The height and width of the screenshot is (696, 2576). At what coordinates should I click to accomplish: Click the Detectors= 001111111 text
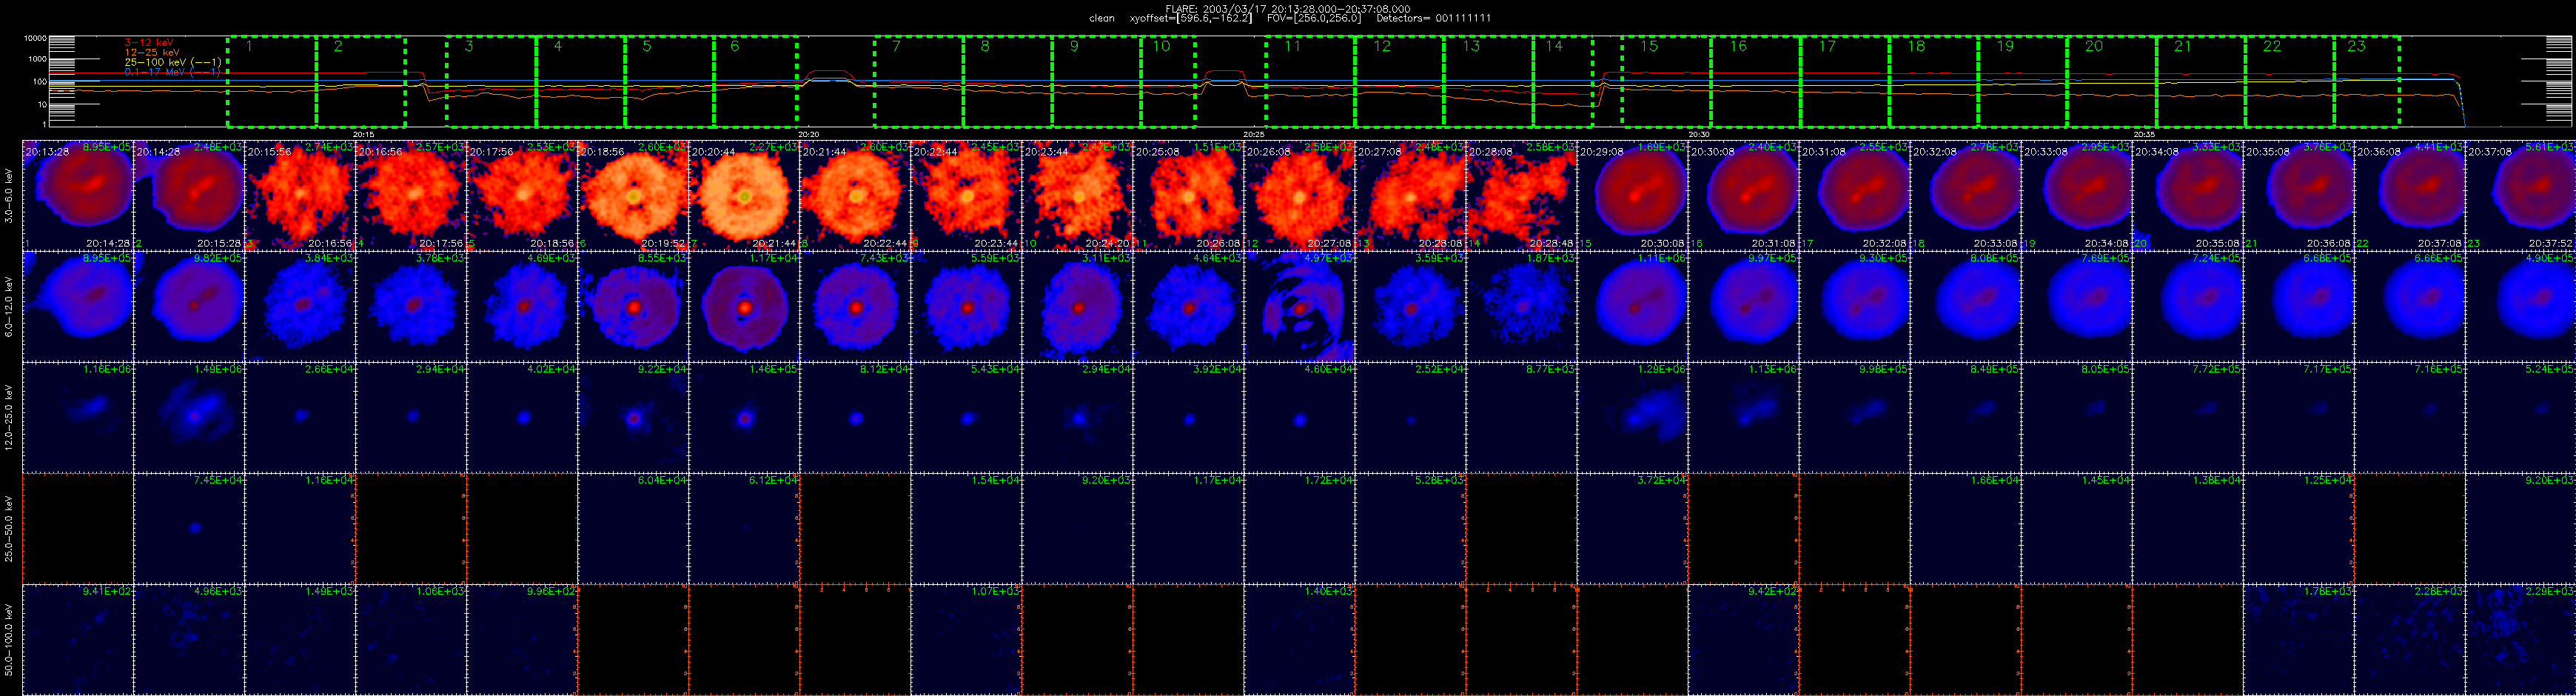point(1433,18)
